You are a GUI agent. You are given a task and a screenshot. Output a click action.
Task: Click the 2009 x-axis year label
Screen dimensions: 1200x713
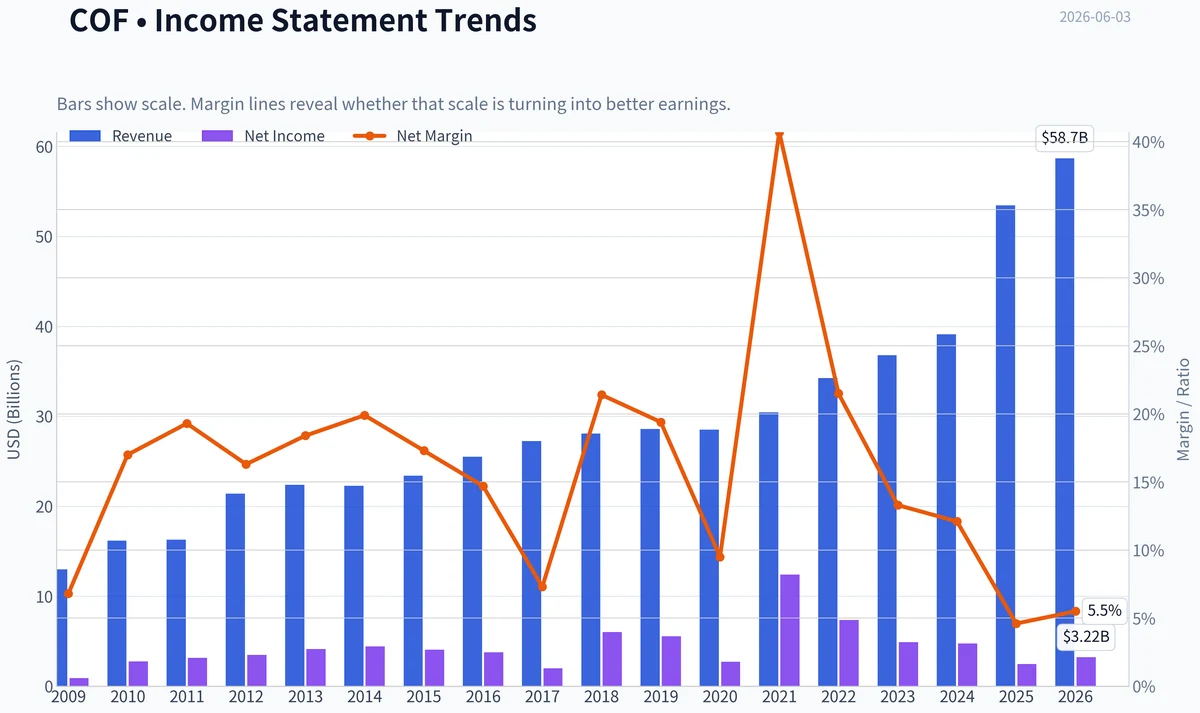pyautogui.click(x=69, y=697)
